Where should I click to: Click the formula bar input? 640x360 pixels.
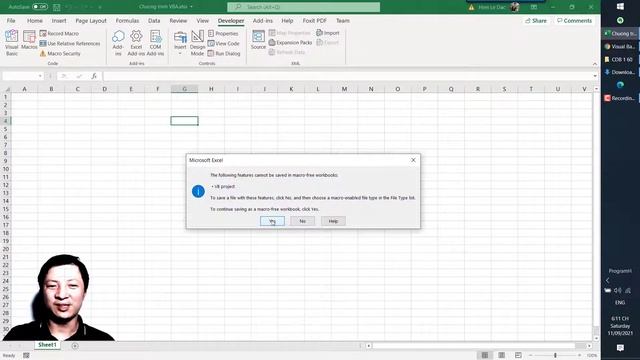pos(347,76)
